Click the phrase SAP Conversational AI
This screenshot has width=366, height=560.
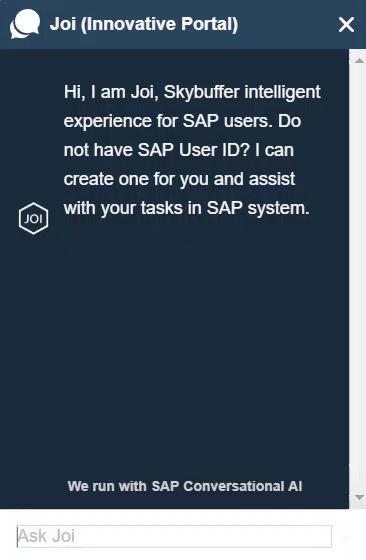tap(227, 486)
